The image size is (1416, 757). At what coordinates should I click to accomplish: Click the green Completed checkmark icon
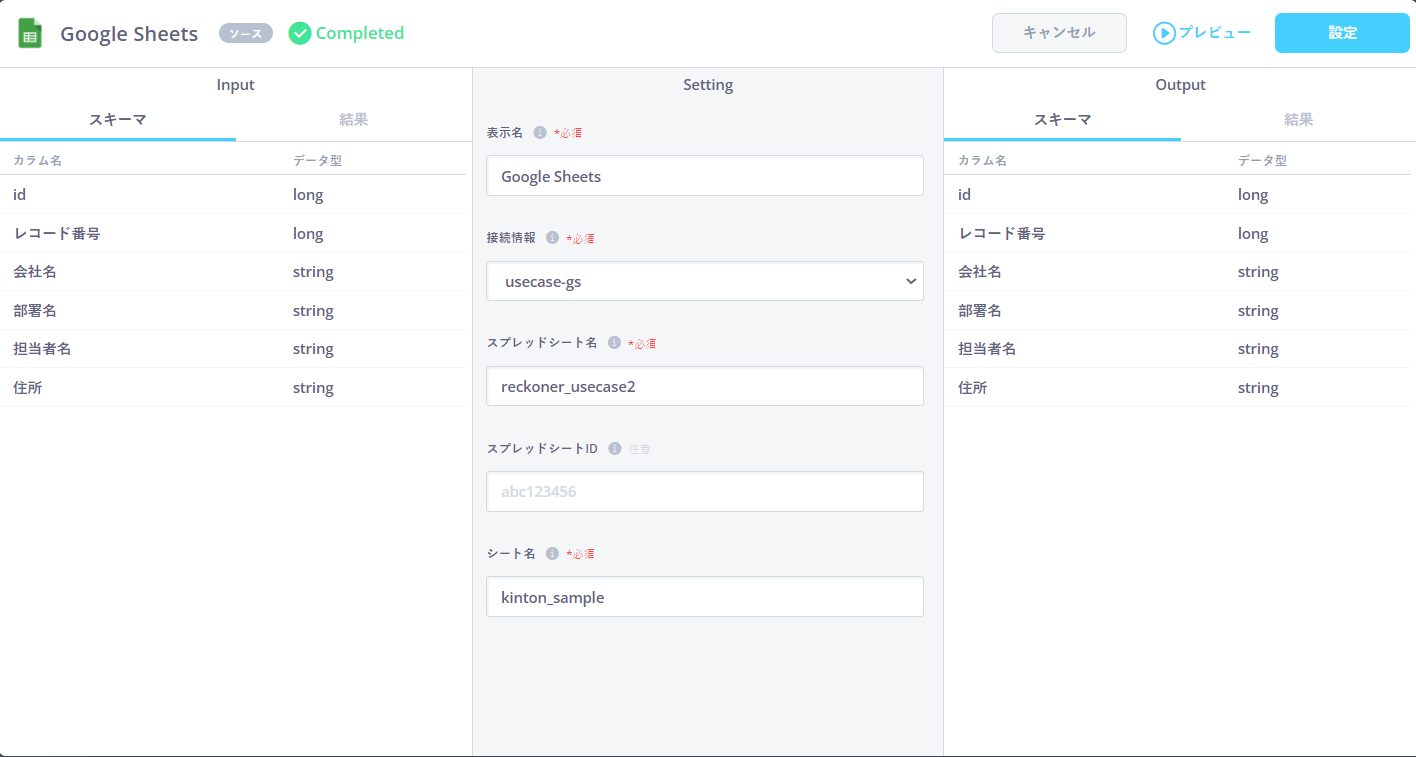300,33
